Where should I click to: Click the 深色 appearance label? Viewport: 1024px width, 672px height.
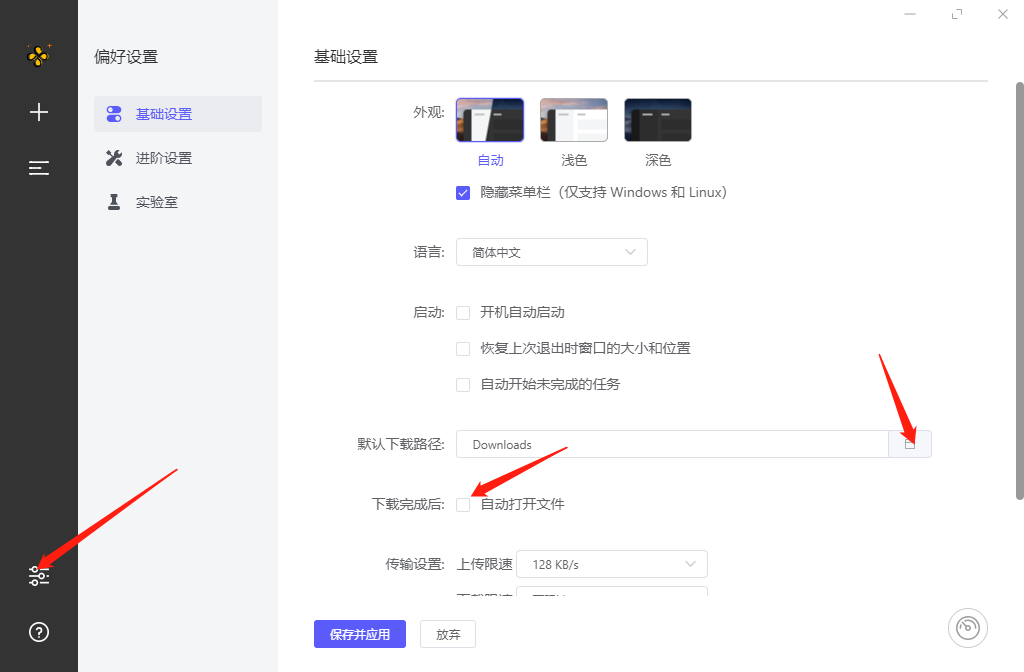click(x=658, y=160)
